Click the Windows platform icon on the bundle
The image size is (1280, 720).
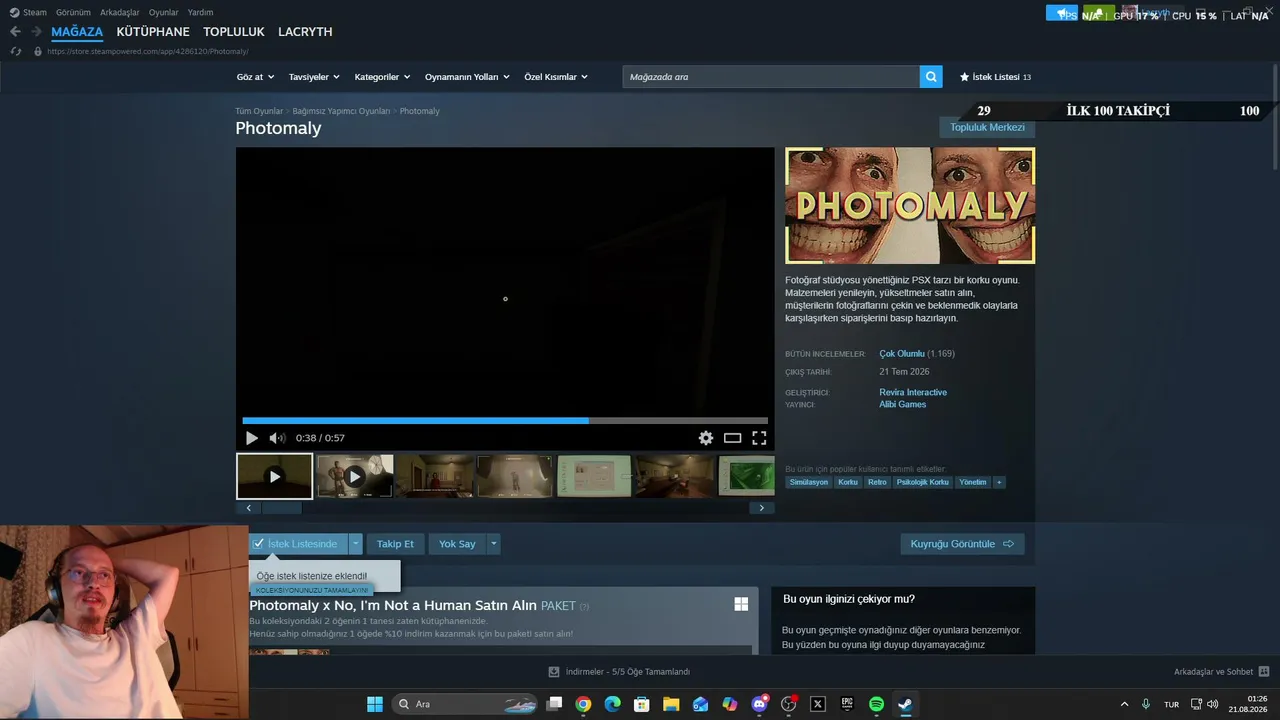click(741, 604)
